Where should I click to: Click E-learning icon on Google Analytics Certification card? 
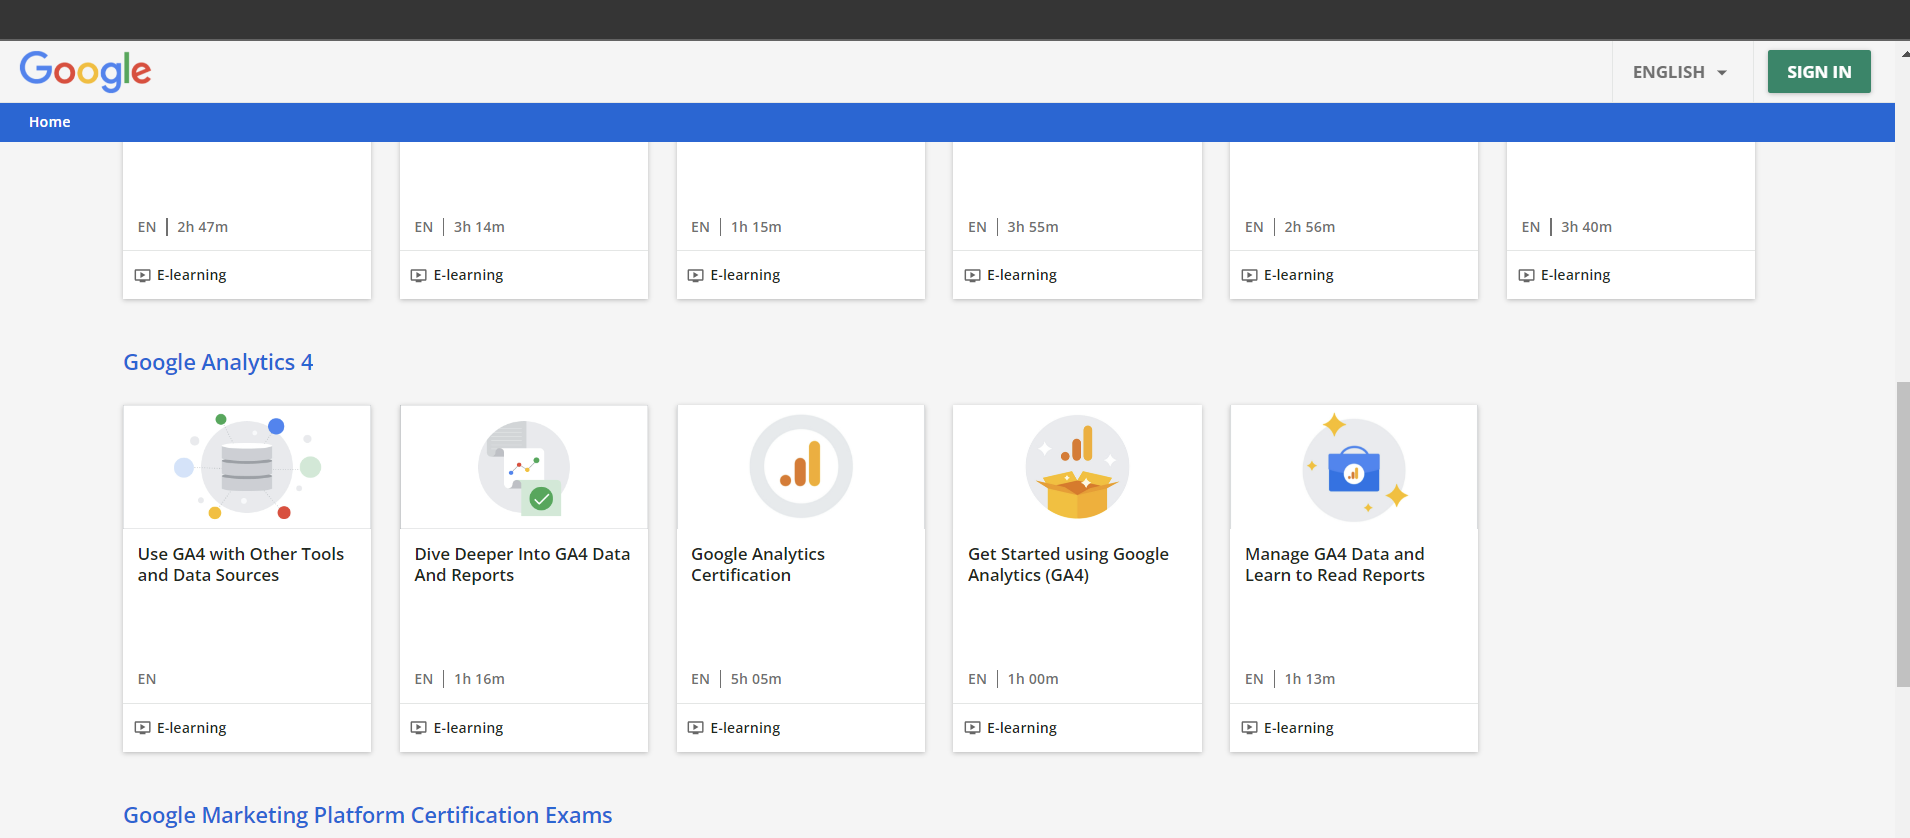(696, 728)
